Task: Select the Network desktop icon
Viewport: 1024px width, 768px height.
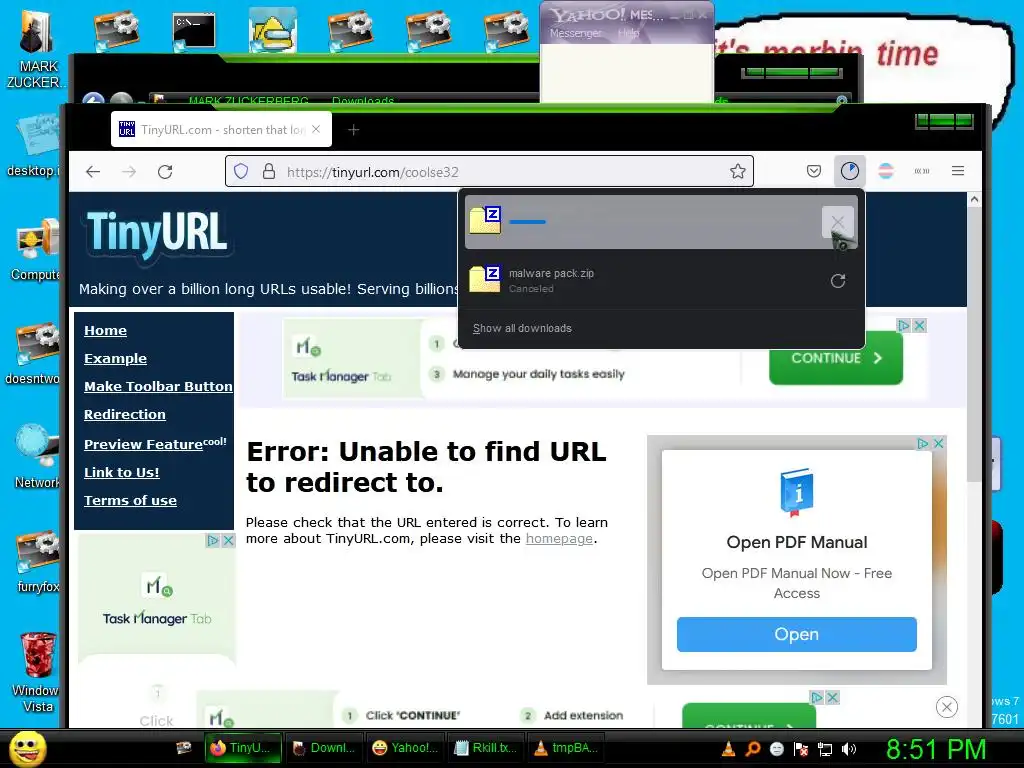Action: (x=37, y=457)
